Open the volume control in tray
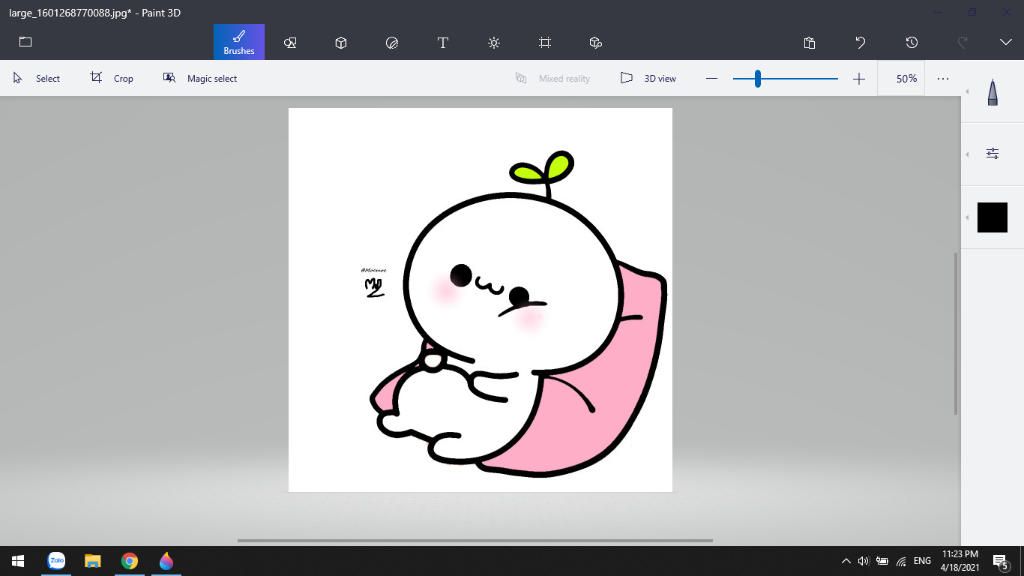The width and height of the screenshot is (1024, 576). point(863,561)
